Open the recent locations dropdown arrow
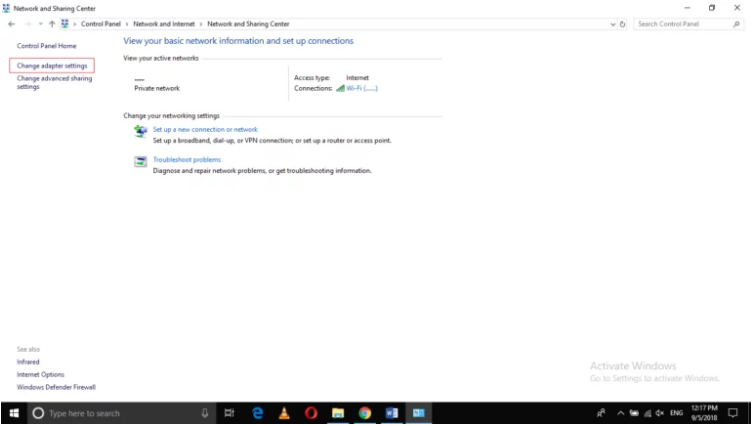The height and width of the screenshot is (426, 754). [x=40, y=24]
